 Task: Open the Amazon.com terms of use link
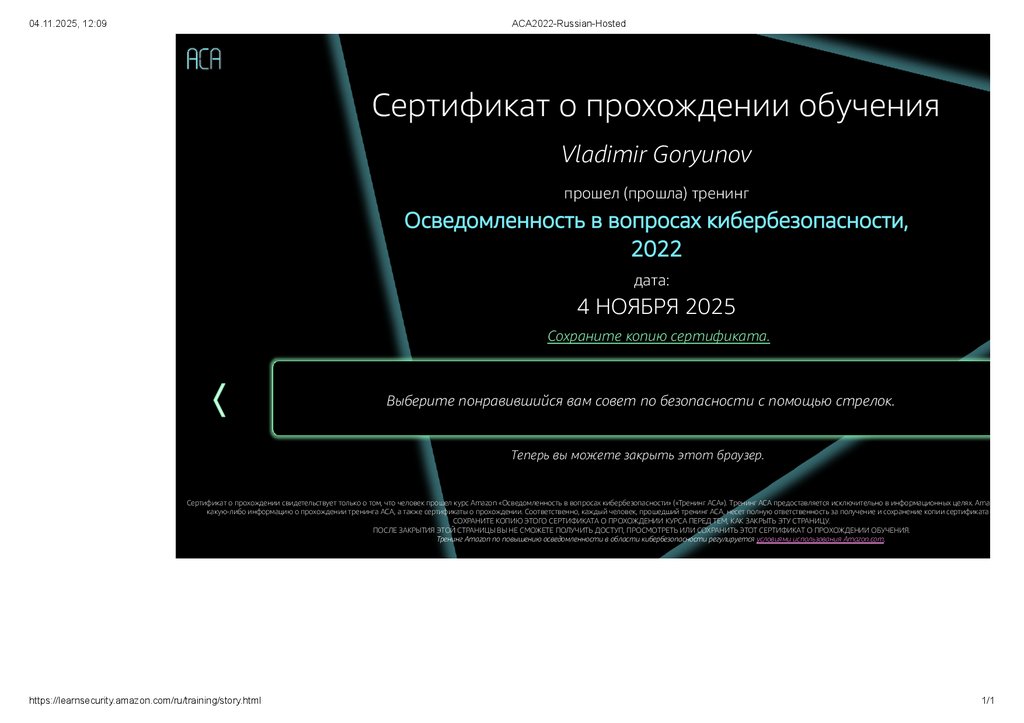click(820, 539)
